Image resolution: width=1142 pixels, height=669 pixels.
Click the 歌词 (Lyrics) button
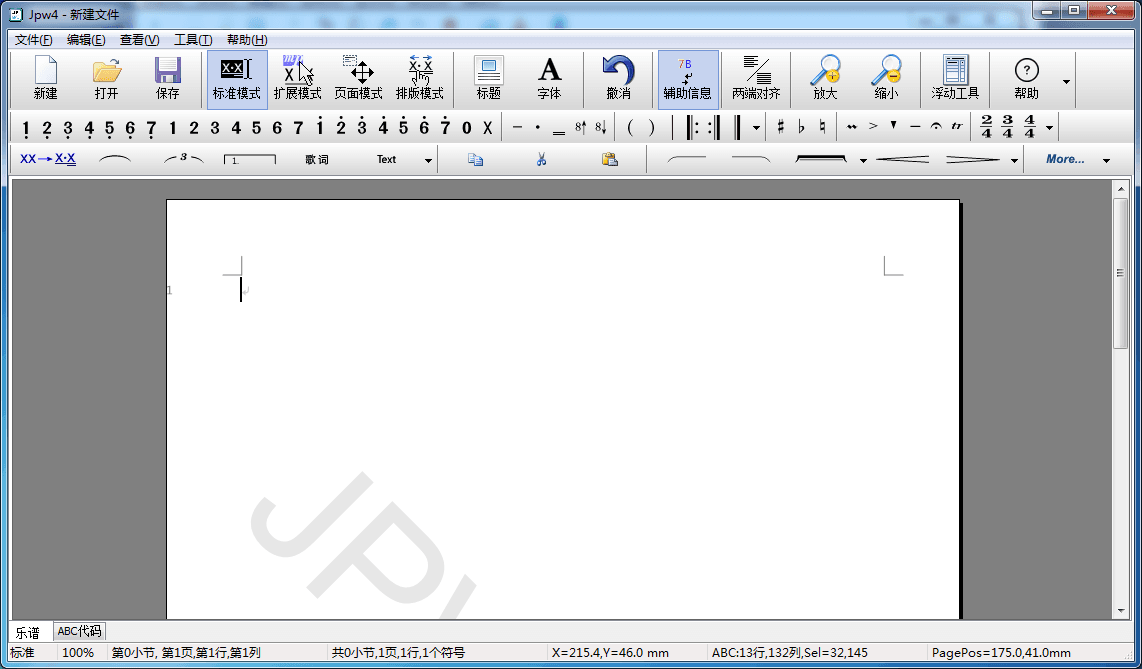[317, 159]
